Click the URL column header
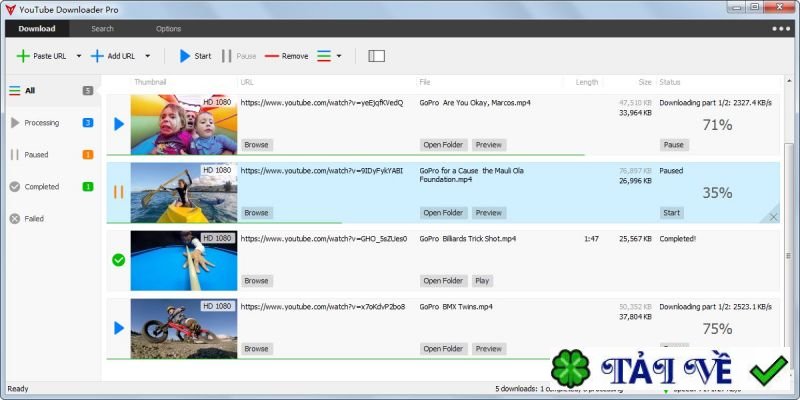The width and height of the screenshot is (800, 400). point(247,82)
